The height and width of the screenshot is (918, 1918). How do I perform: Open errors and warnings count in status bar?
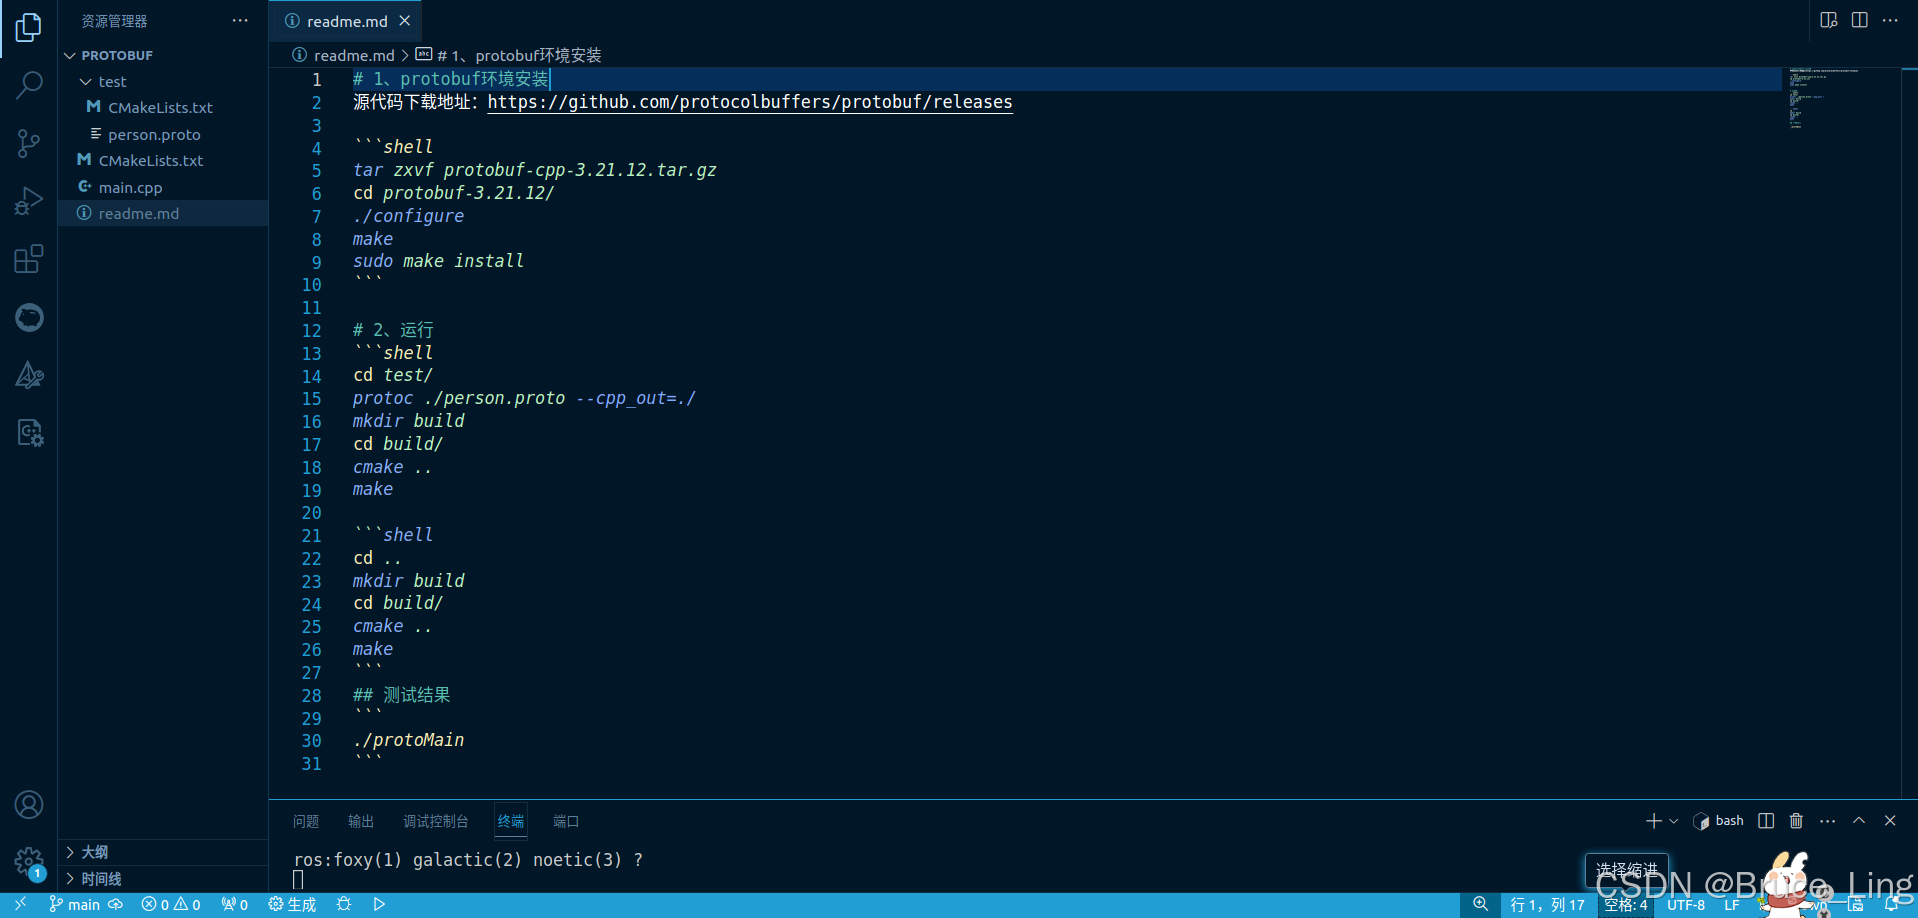point(171,904)
